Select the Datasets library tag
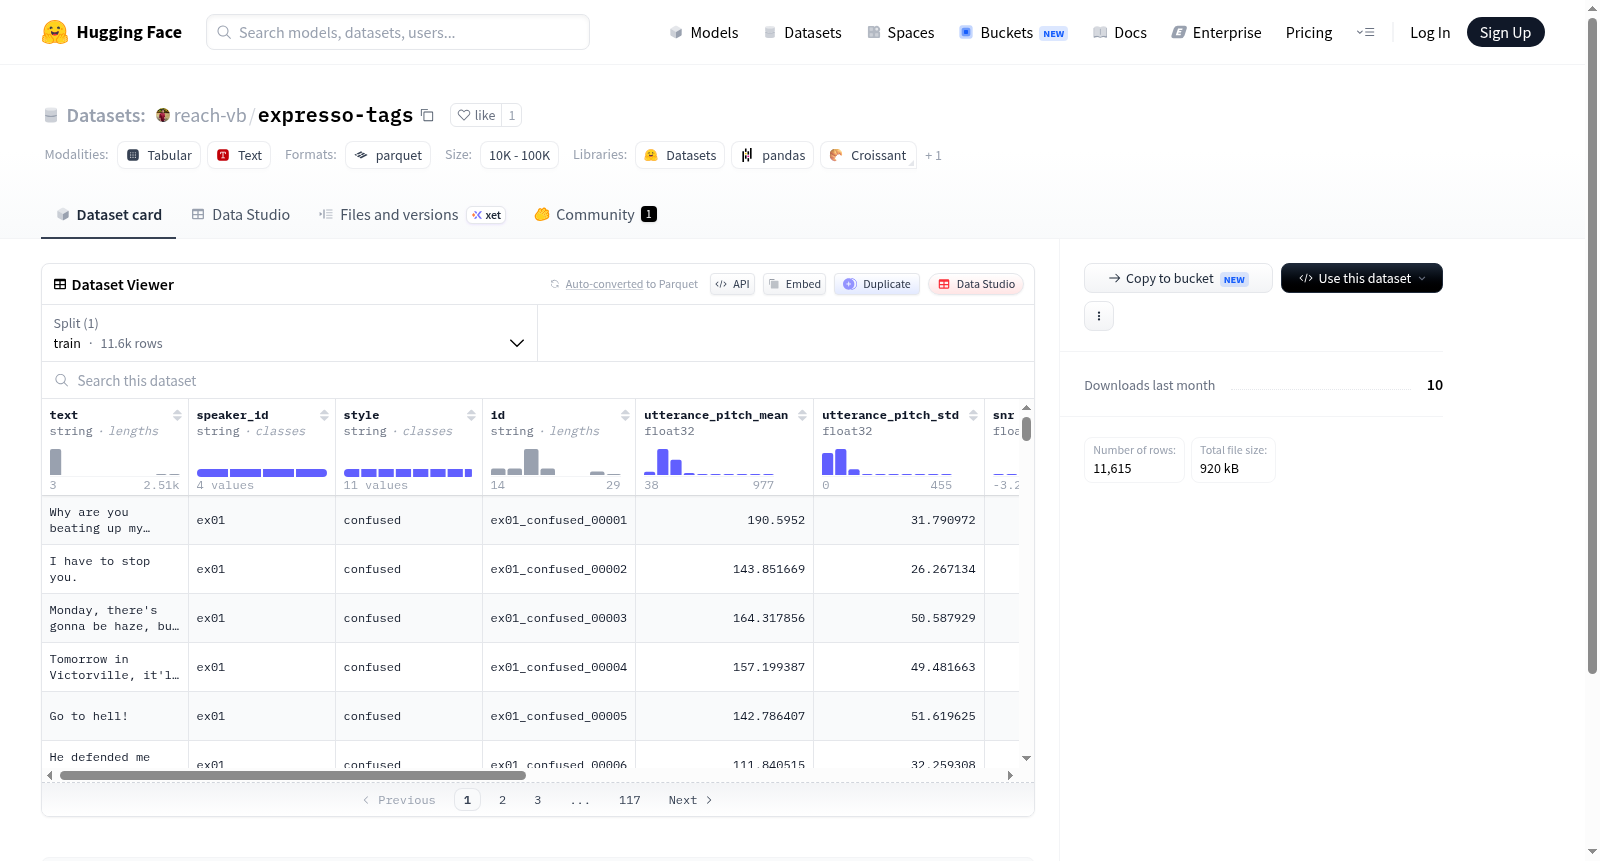Image resolution: width=1600 pixels, height=861 pixels. coord(680,155)
